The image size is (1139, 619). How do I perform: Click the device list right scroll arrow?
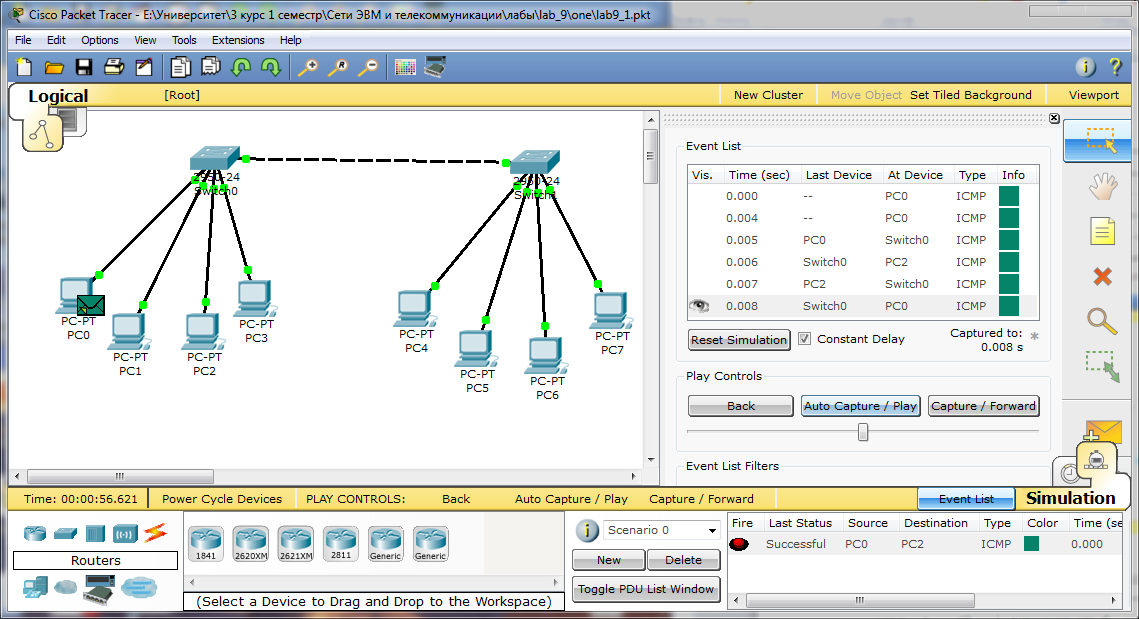[556, 582]
